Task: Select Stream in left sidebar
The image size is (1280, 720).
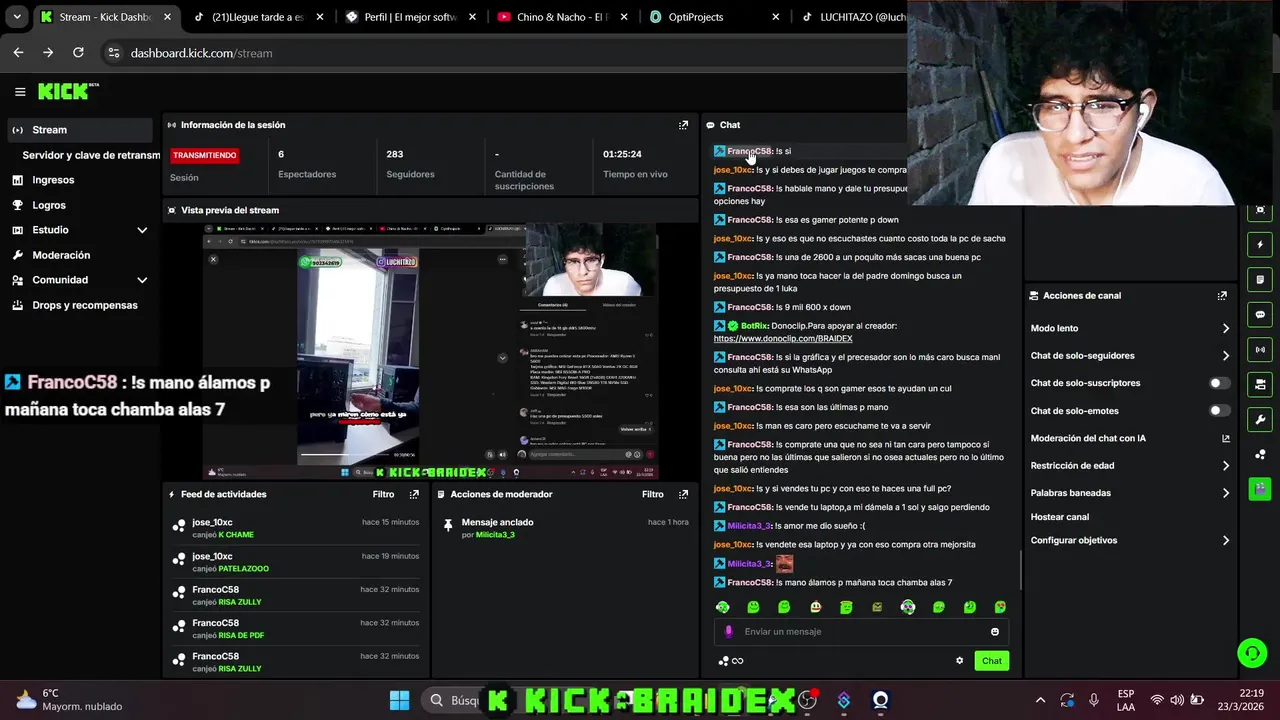Action: click(80, 130)
